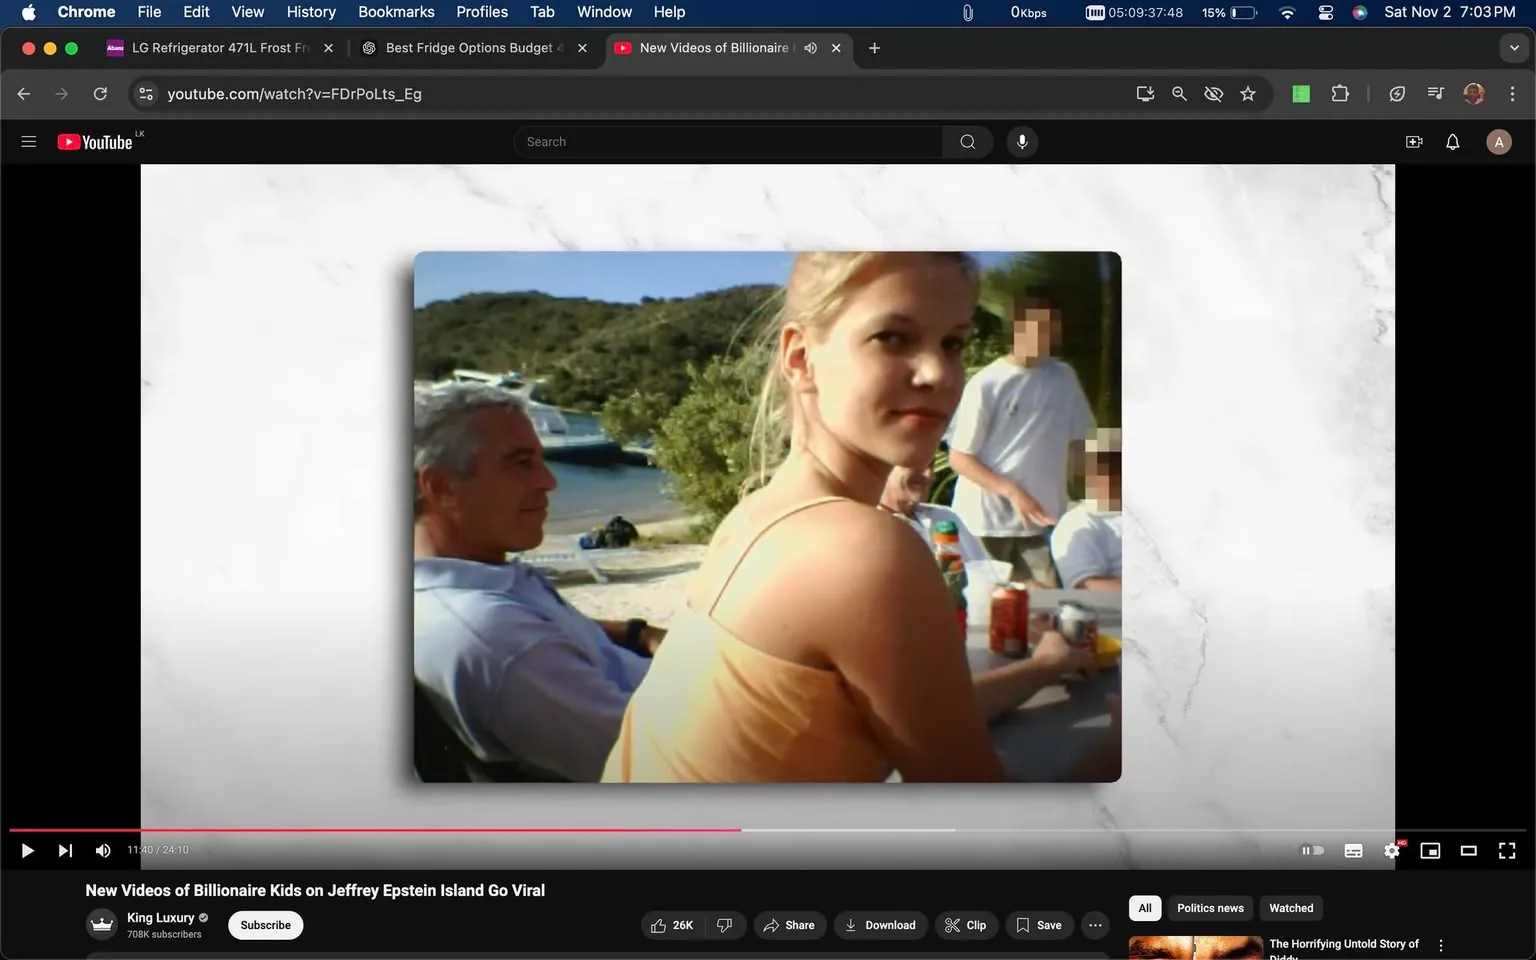The width and height of the screenshot is (1536, 960).
Task: Open the YouTube settings gear in the player
Action: click(1391, 850)
